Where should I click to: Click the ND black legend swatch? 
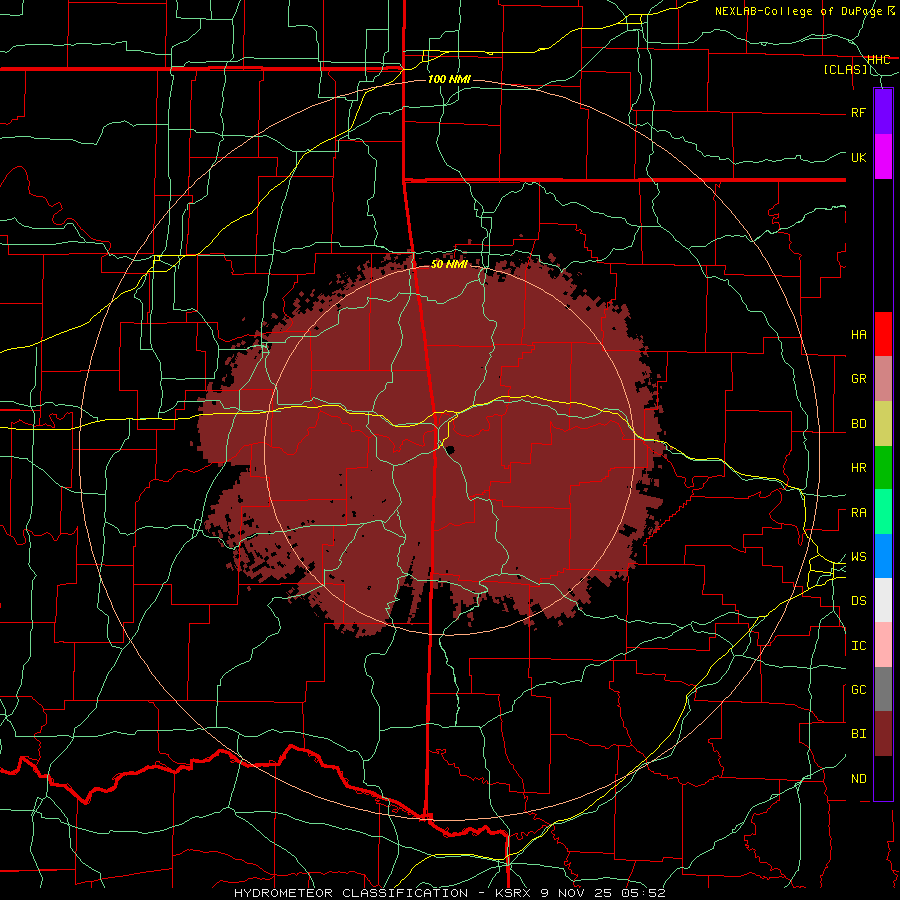(883, 778)
